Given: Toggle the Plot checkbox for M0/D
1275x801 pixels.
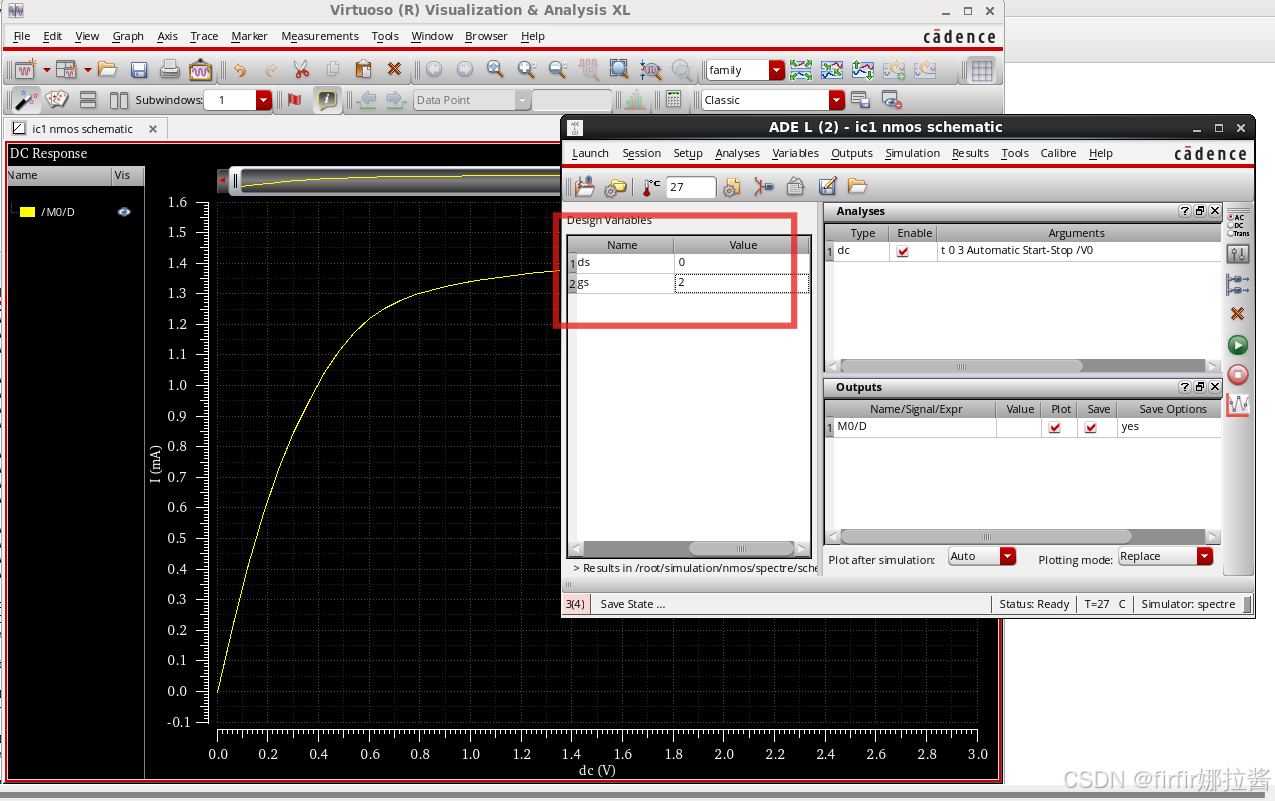Looking at the screenshot, I should pos(1054,427).
